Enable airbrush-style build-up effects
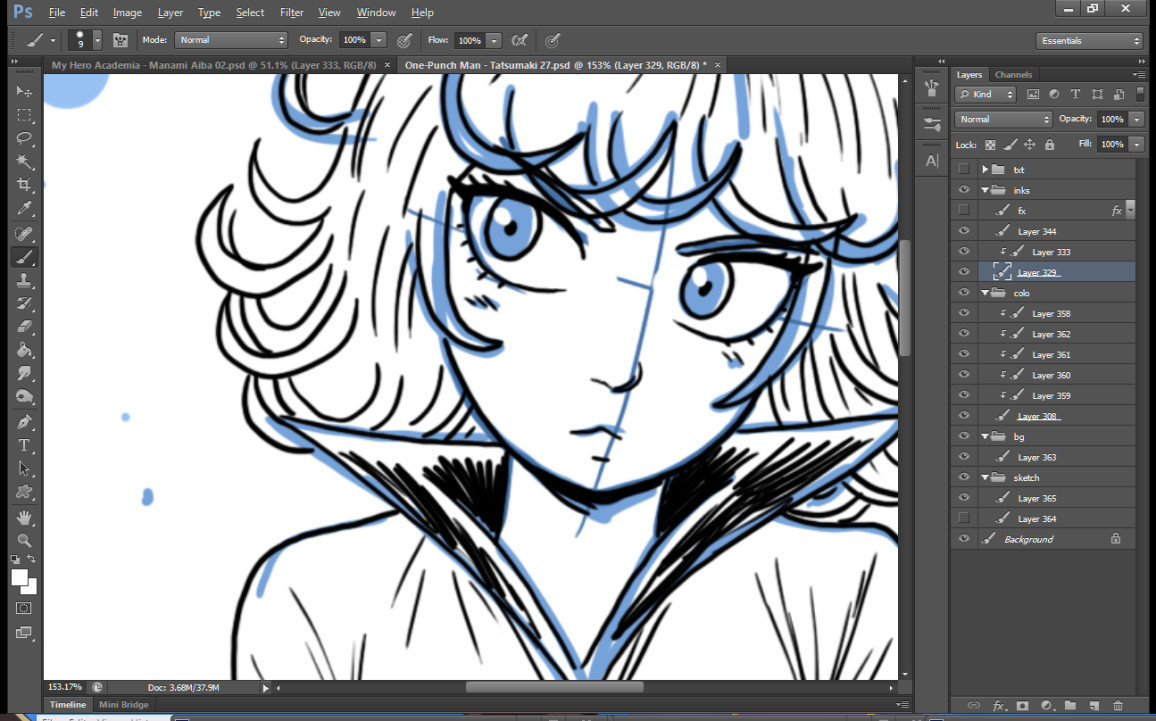 [x=520, y=41]
